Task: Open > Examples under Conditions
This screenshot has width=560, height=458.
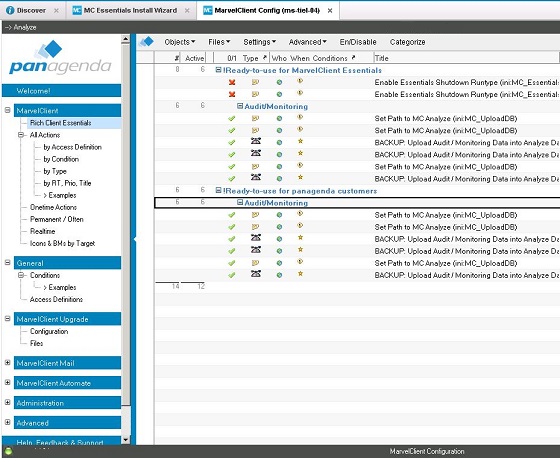Action: [60, 287]
